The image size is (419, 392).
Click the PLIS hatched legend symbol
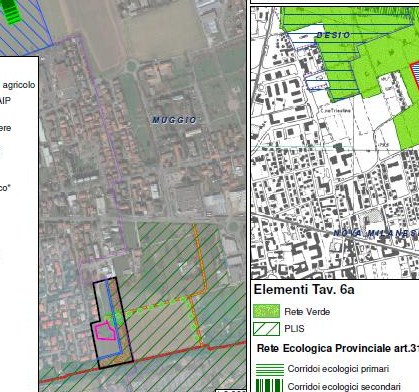[266, 329]
